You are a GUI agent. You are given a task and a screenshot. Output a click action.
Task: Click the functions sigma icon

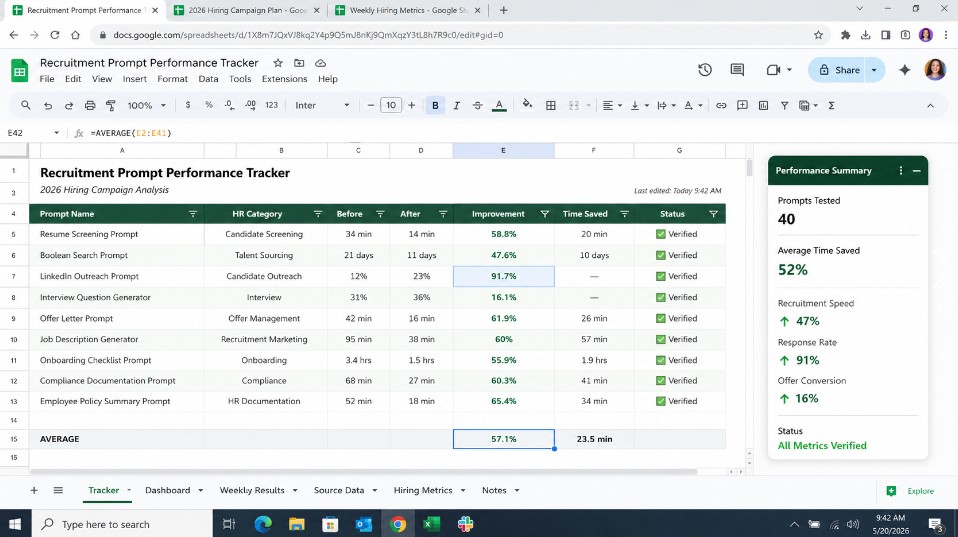831,106
